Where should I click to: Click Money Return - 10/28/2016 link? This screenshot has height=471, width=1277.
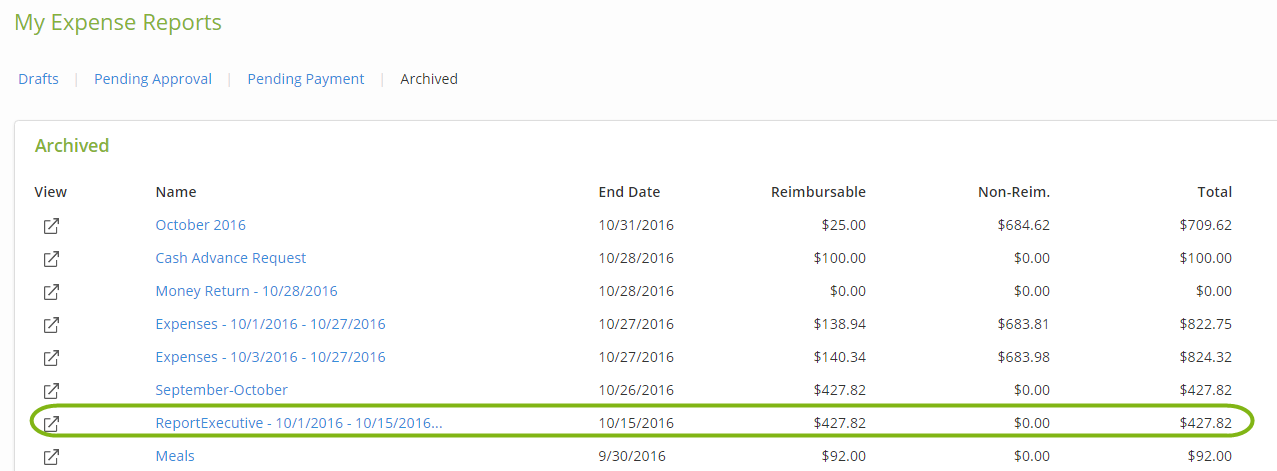pyautogui.click(x=246, y=291)
